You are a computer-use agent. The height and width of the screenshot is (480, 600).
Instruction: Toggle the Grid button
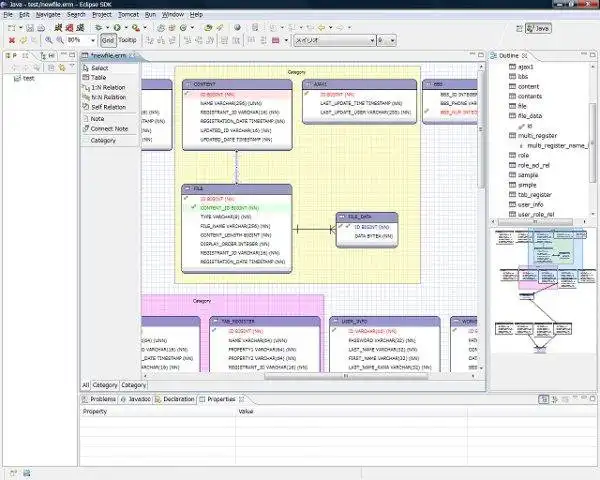tap(107, 41)
